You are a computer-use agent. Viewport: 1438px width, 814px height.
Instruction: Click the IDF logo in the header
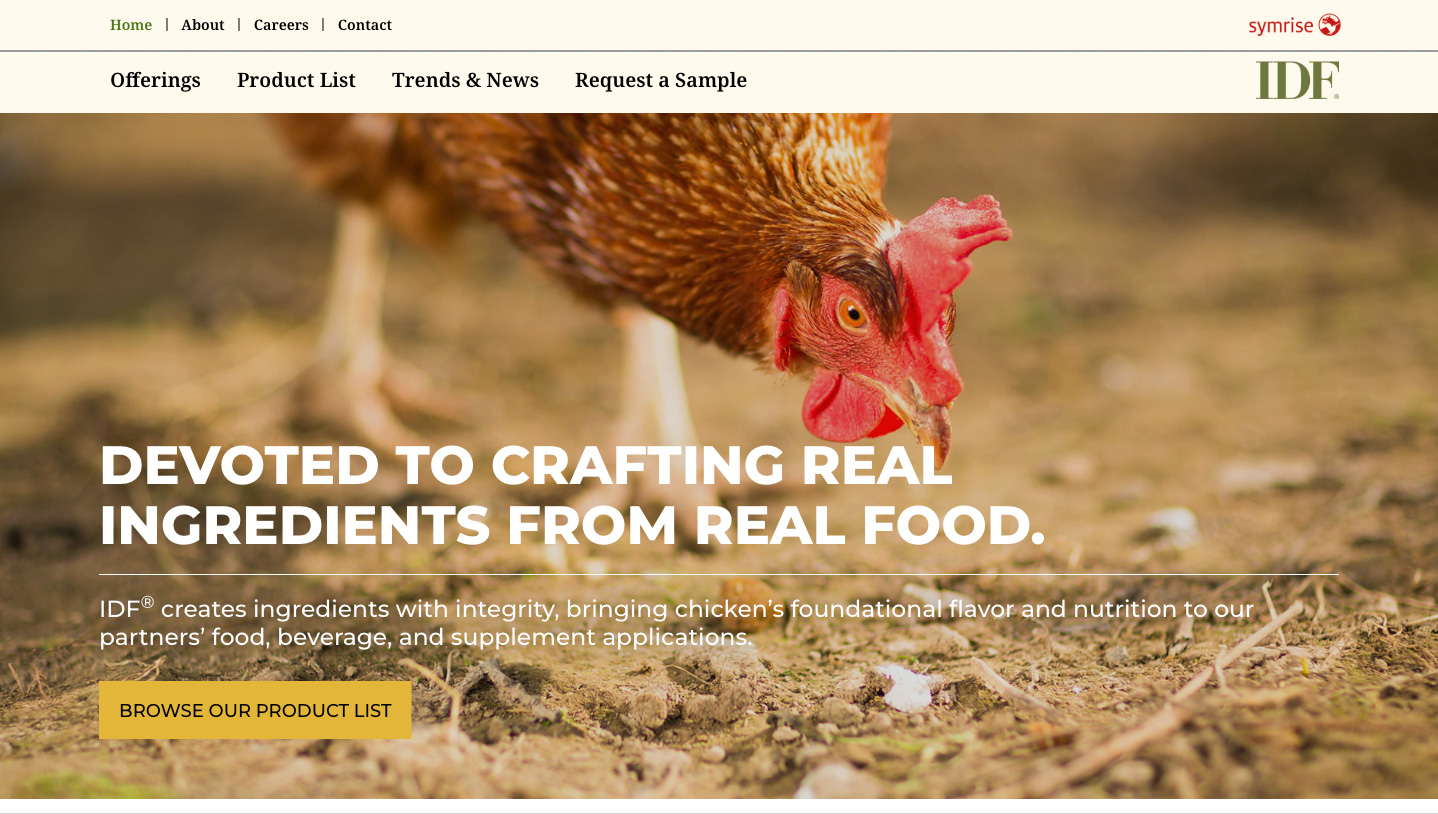(x=1295, y=80)
